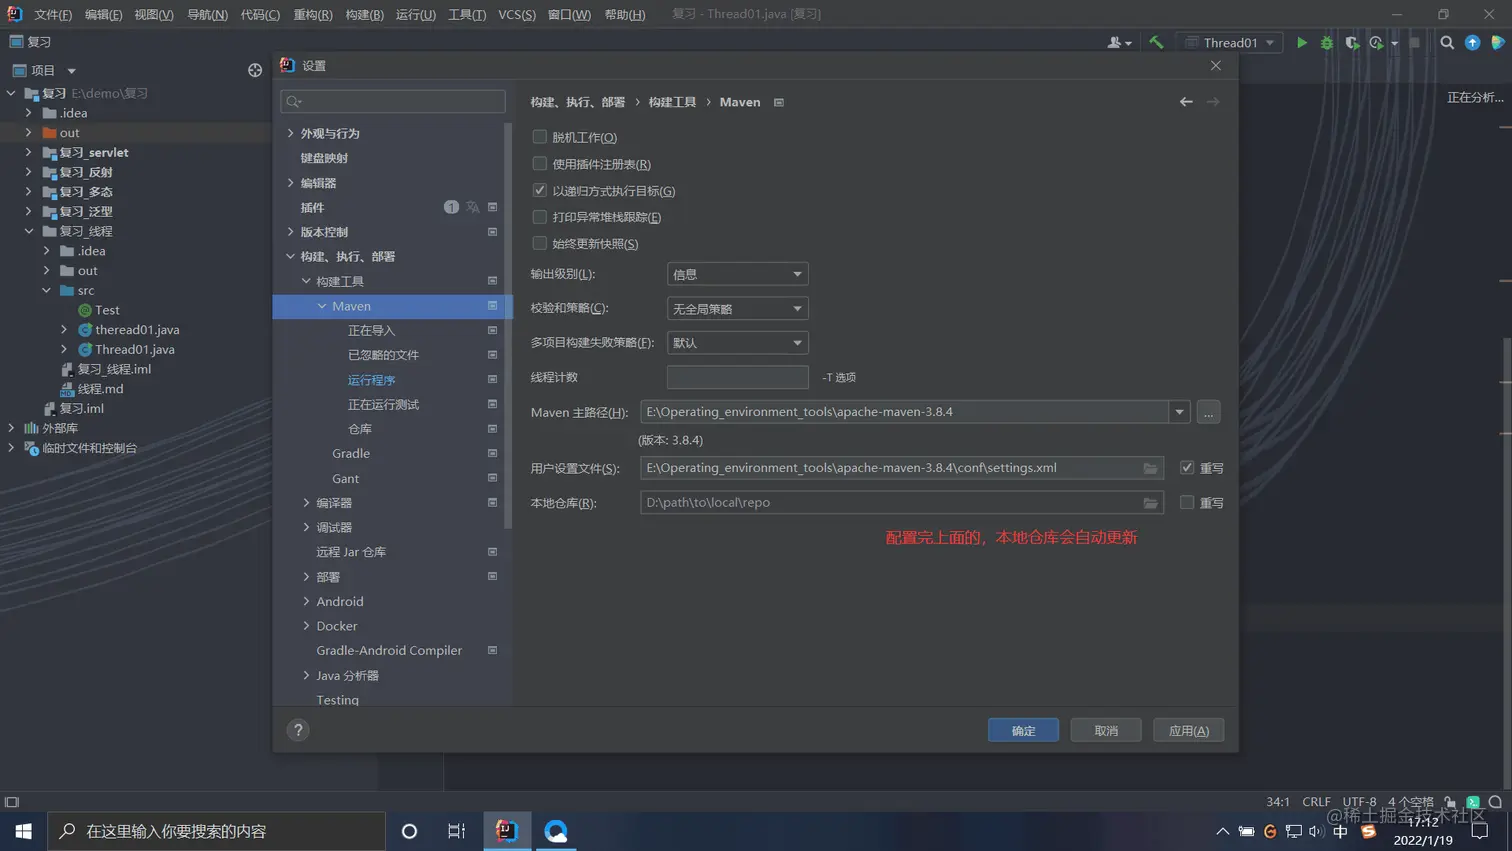This screenshot has height=851, width=1512.
Task: Open the 编辑(E) menu
Action: point(103,15)
